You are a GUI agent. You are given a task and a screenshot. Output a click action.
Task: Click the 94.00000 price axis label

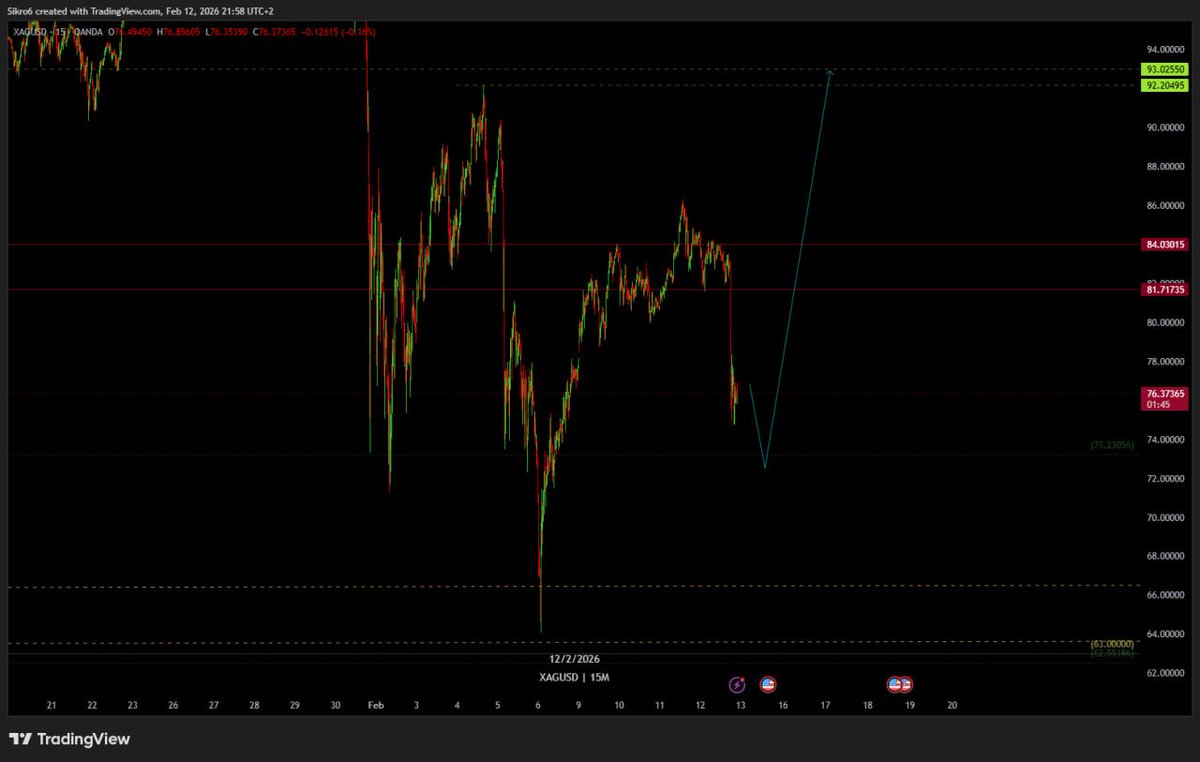pyautogui.click(x=1166, y=49)
